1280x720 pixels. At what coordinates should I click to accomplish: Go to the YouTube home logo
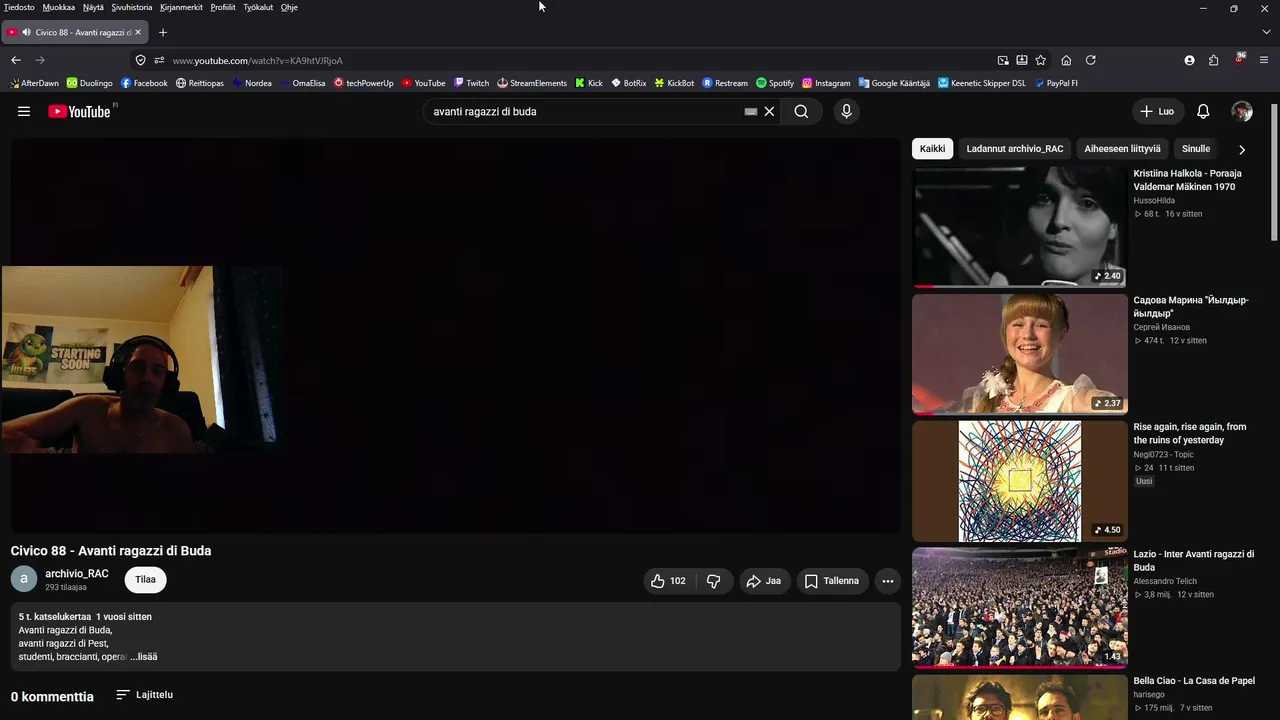(x=79, y=111)
